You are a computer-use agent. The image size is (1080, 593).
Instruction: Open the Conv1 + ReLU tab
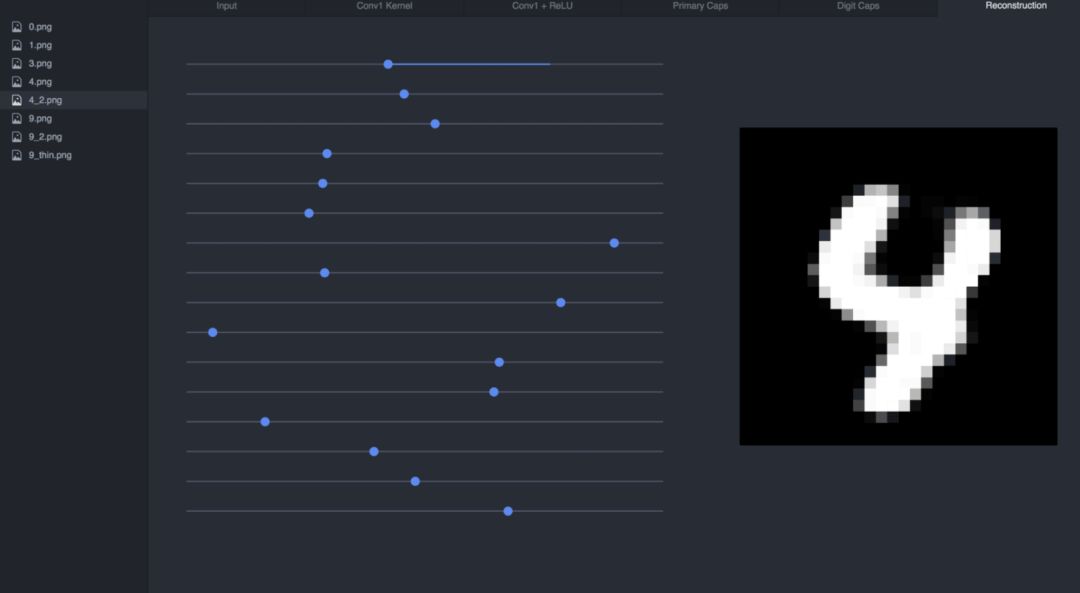[542, 6]
